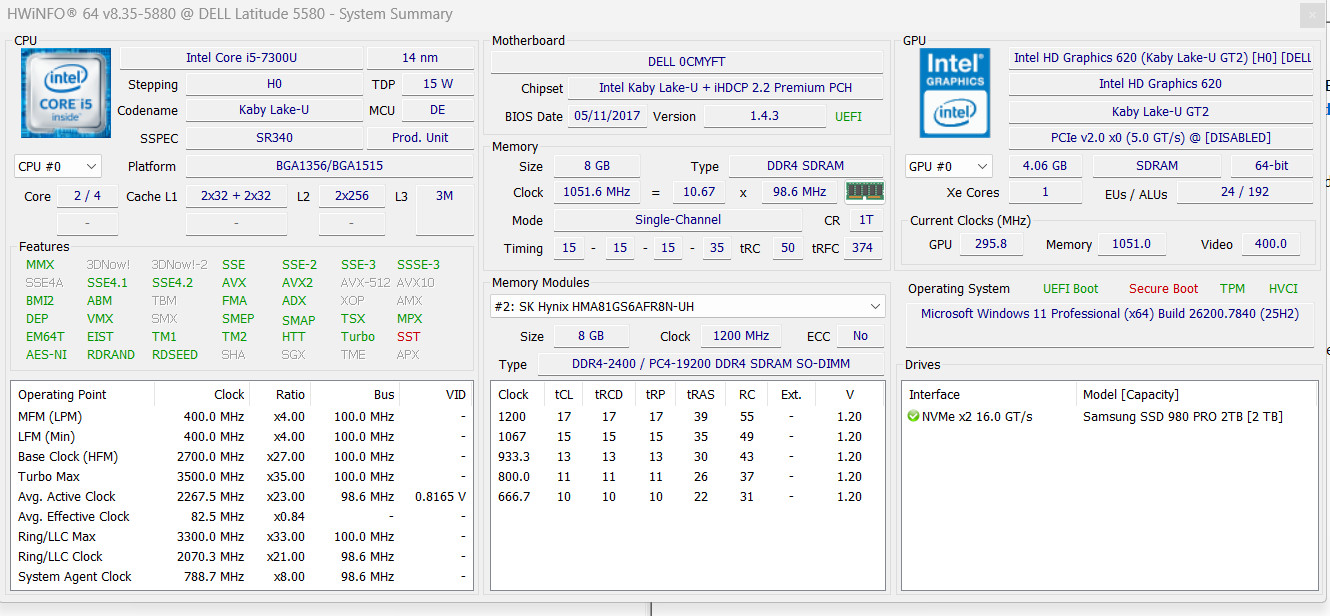Click the Intel Core i5 logo
This screenshot has height=616, width=1330.
coord(66,92)
